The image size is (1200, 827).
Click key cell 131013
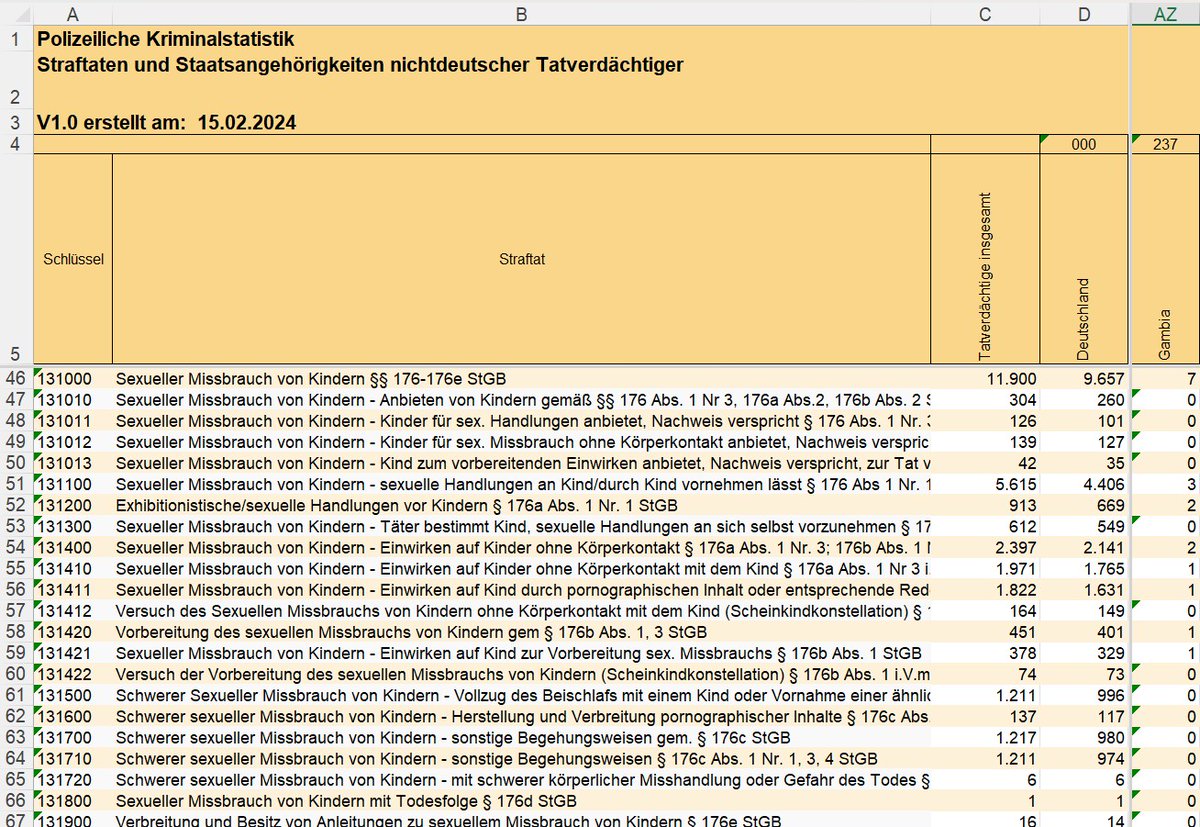tap(73, 463)
